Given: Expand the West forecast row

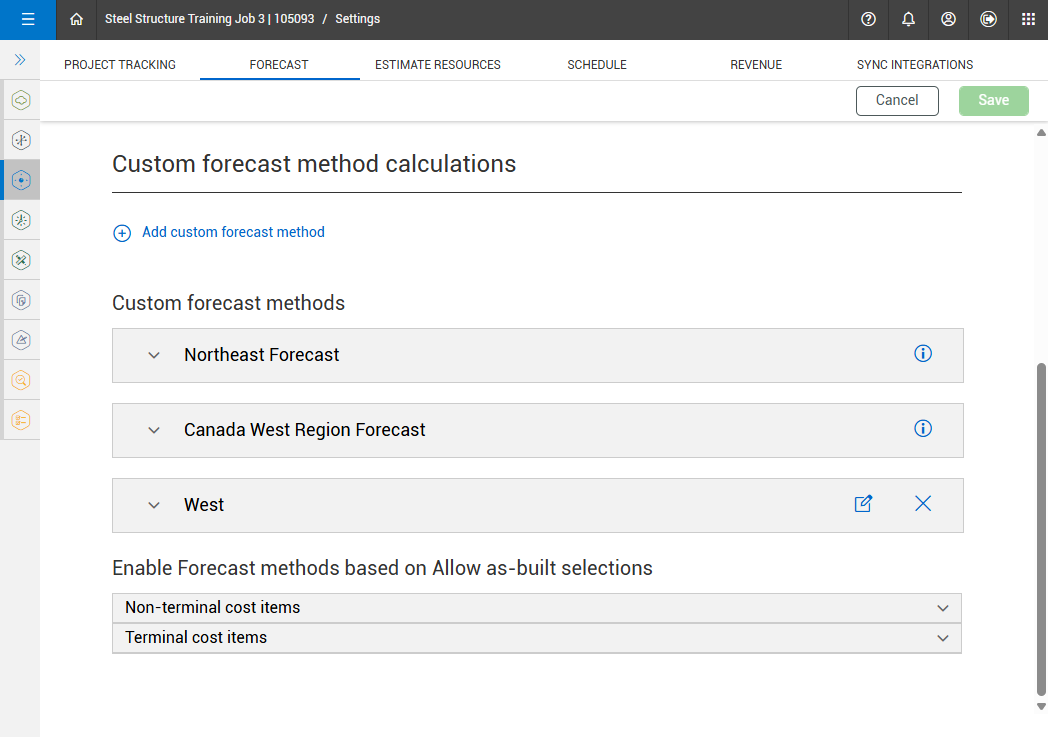Looking at the screenshot, I should click(x=154, y=505).
